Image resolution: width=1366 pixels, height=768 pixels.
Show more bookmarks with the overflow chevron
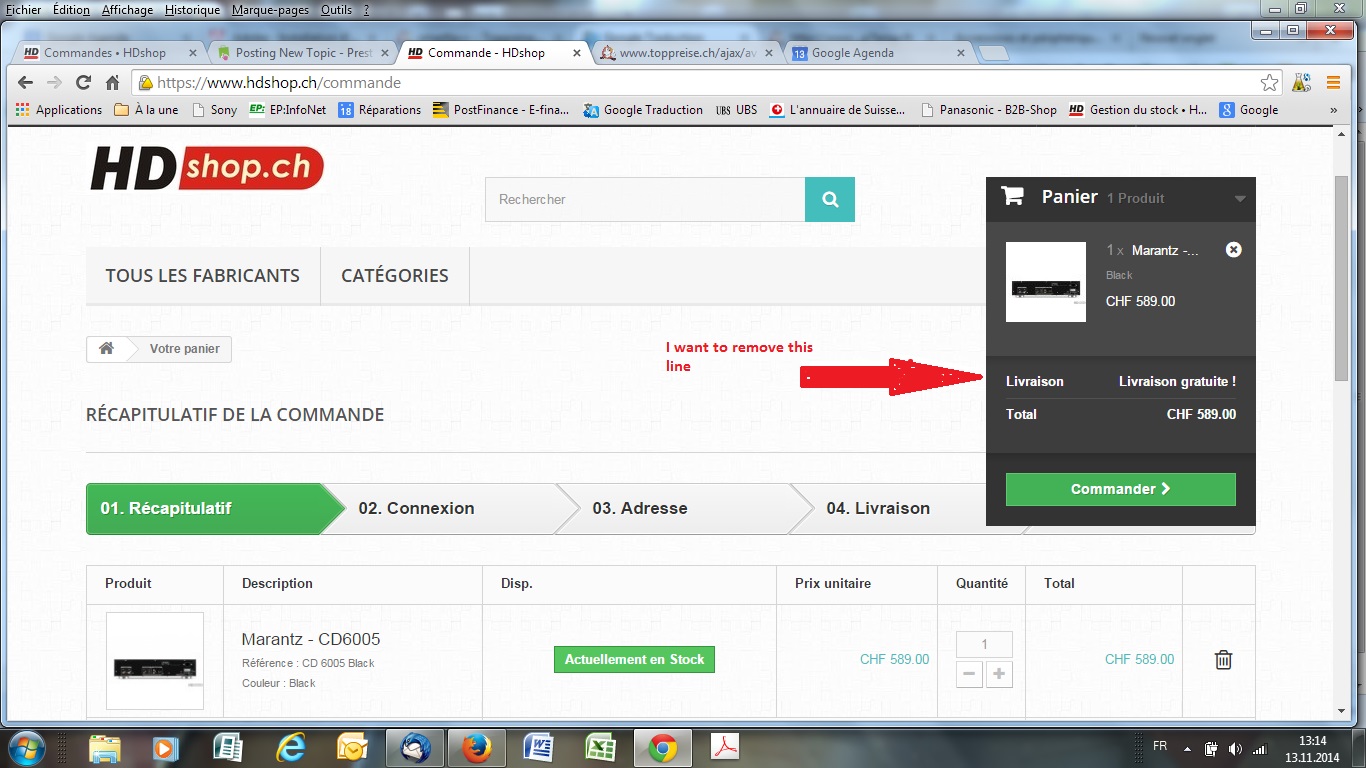(1333, 110)
